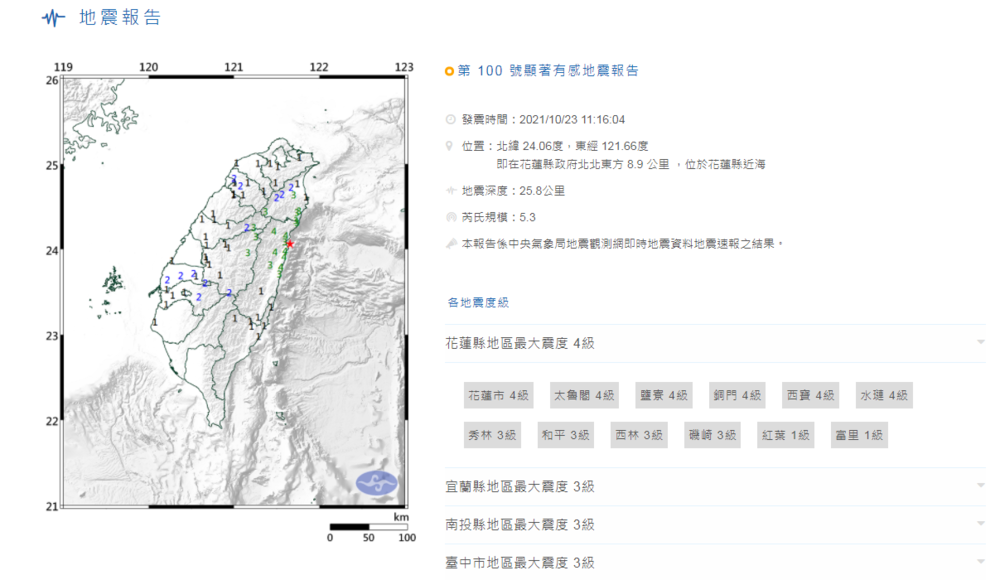Click the red epicenter star on the map
The height and width of the screenshot is (580, 1000).
coord(290,243)
